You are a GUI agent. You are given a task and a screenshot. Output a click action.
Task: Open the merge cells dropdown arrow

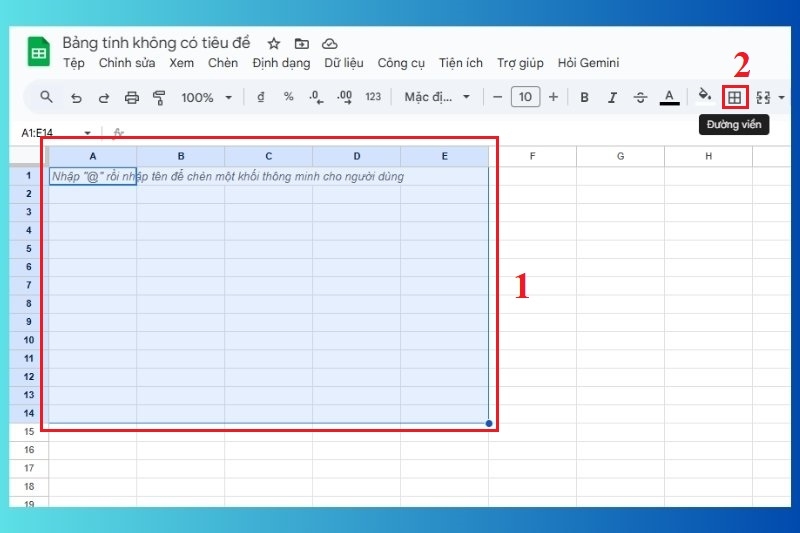[x=782, y=97]
